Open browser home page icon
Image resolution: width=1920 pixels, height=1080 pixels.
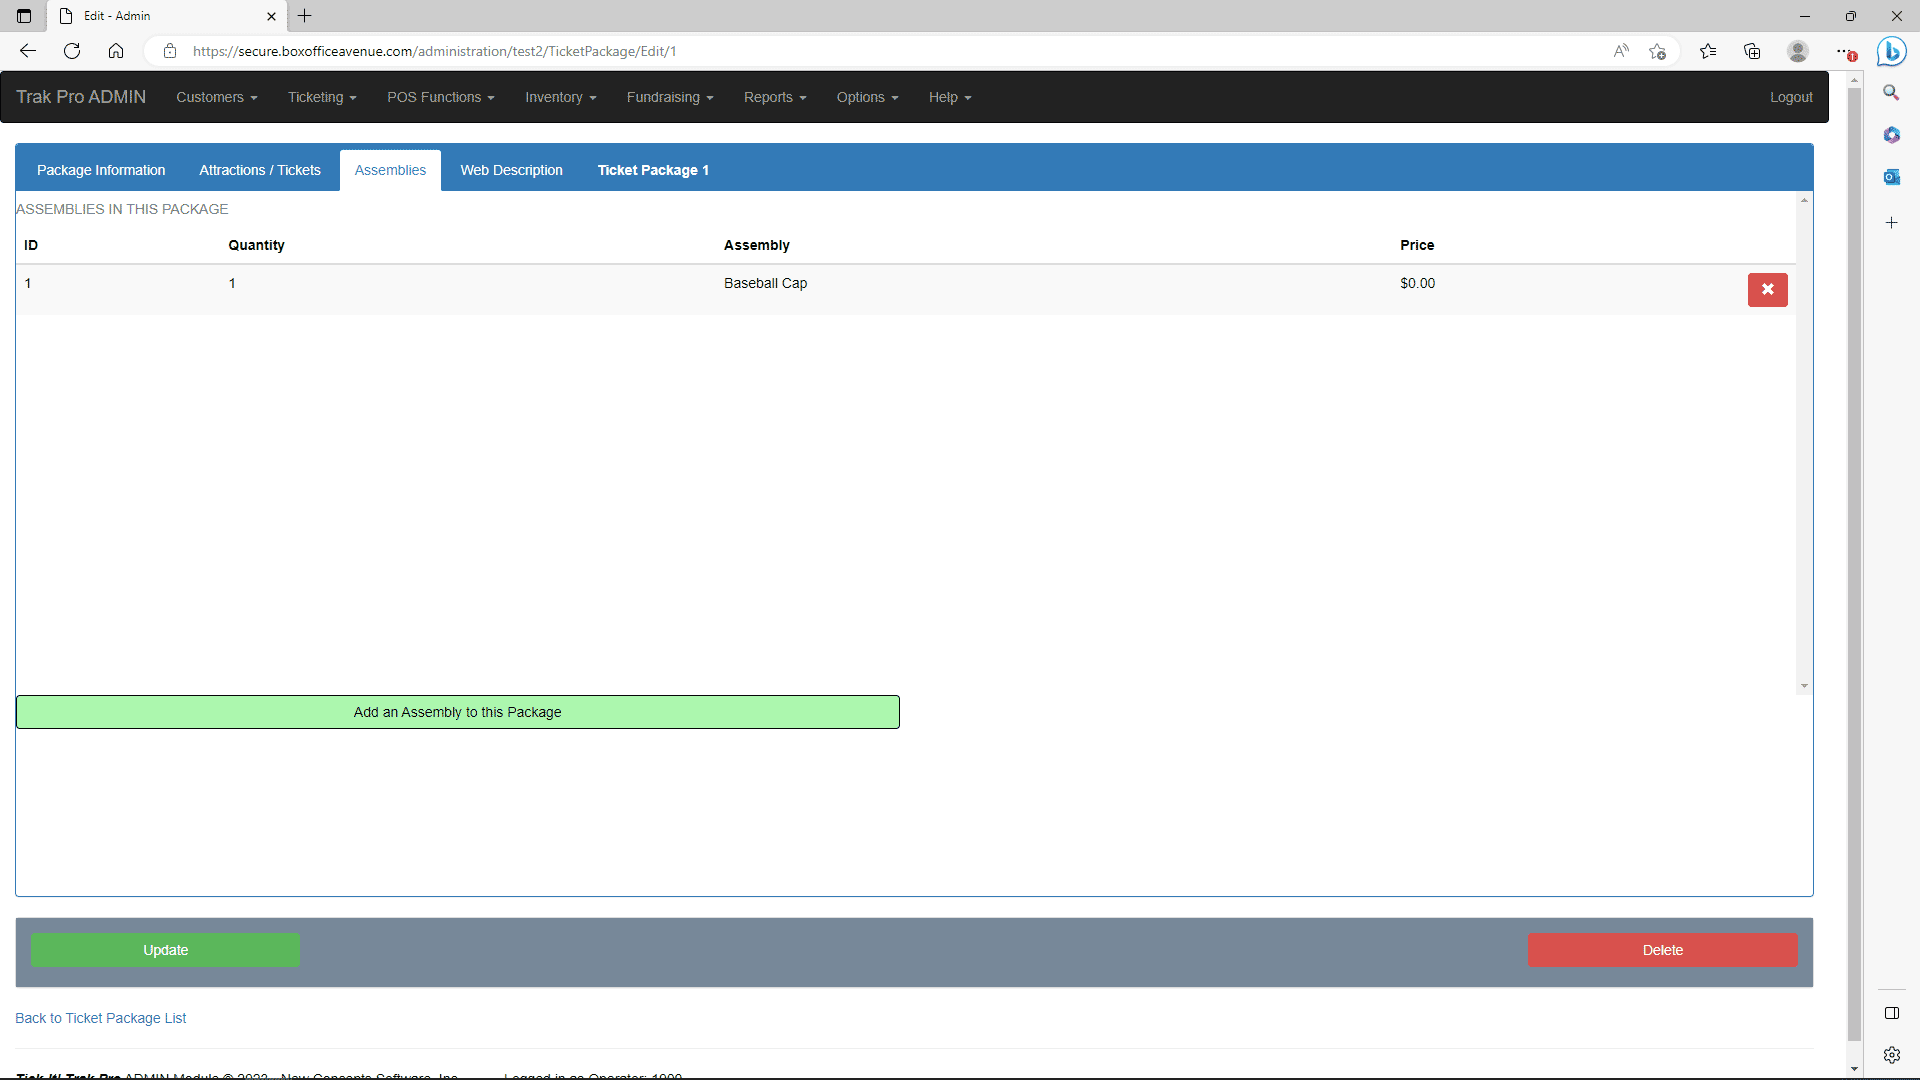click(116, 51)
